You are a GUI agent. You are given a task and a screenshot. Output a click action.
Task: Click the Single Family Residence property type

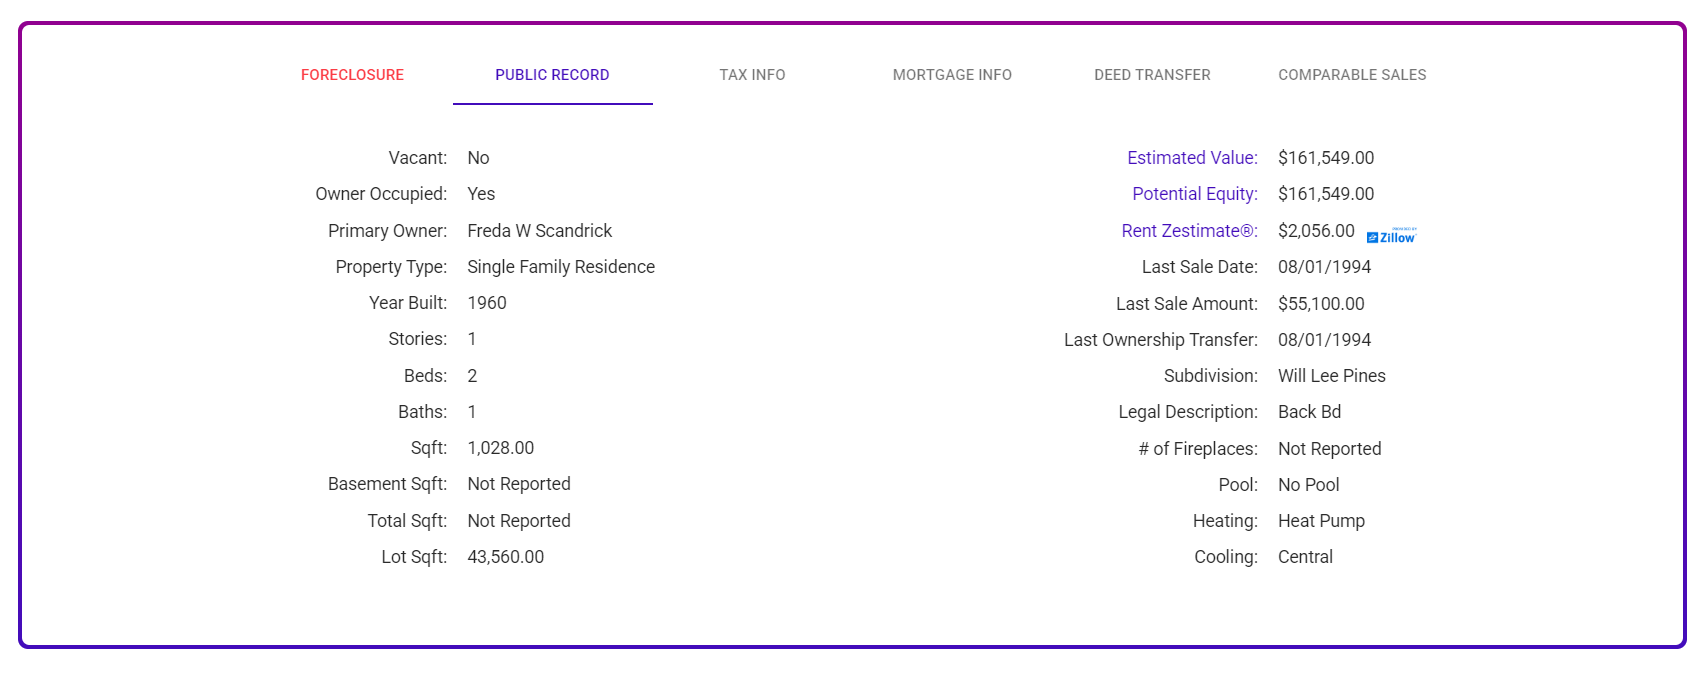coord(561,267)
